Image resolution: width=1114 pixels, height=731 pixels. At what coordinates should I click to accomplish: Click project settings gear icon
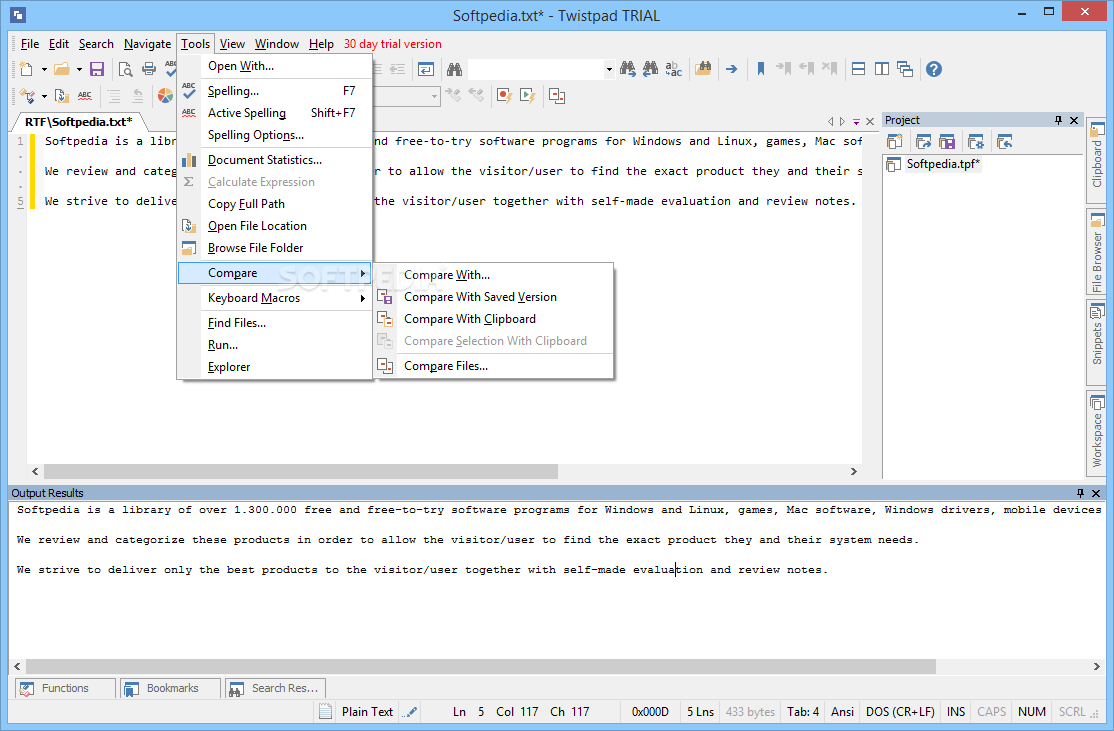pos(976,142)
